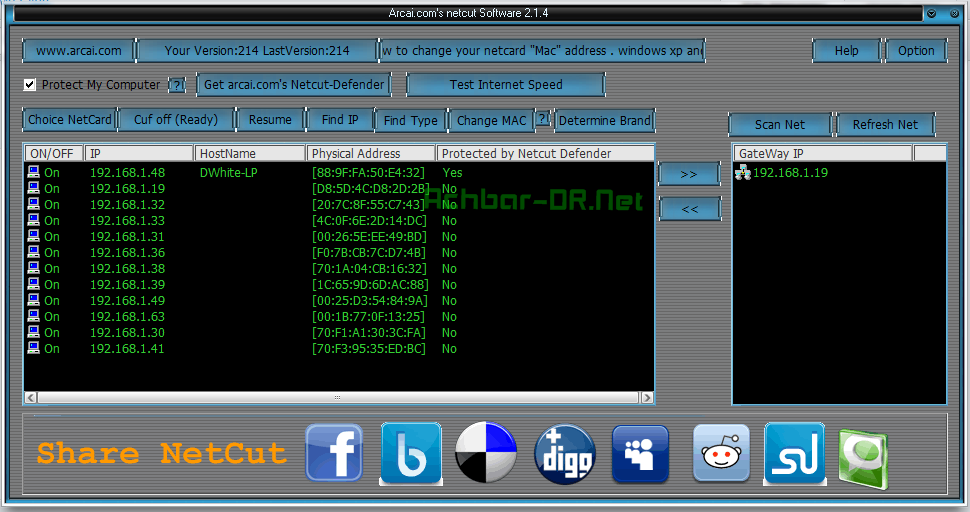
Task: Toggle Protect My Computer checkbox
Action: [x=30, y=85]
